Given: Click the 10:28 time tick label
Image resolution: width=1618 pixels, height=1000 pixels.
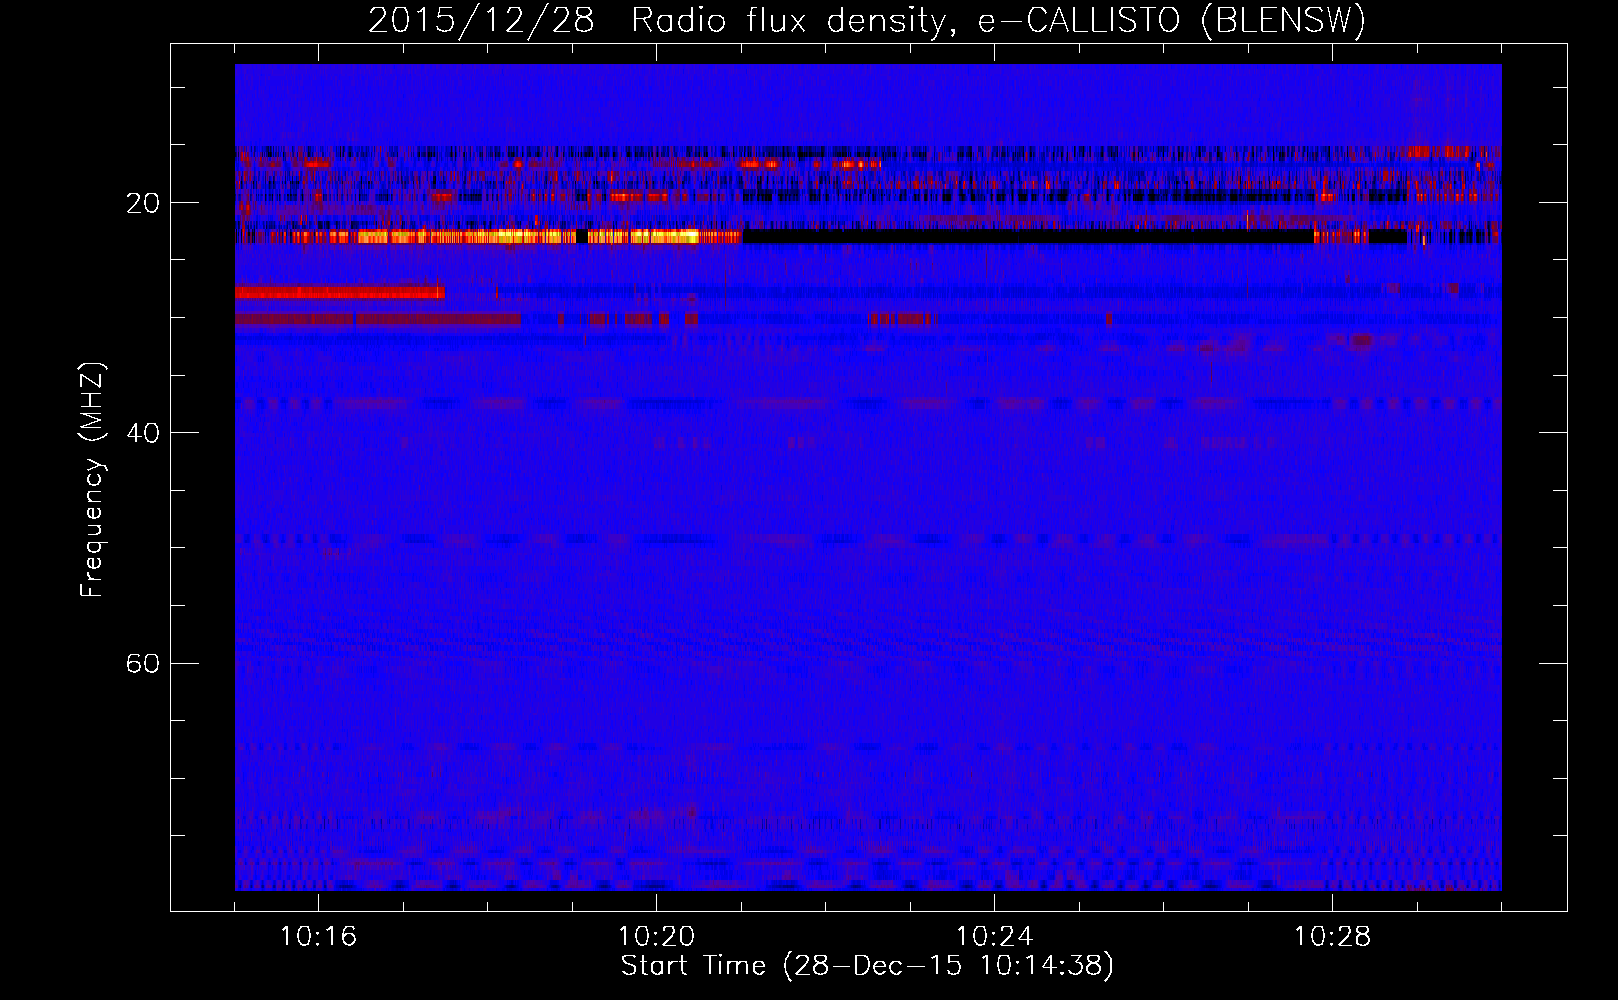Looking at the screenshot, I should click(x=1332, y=937).
